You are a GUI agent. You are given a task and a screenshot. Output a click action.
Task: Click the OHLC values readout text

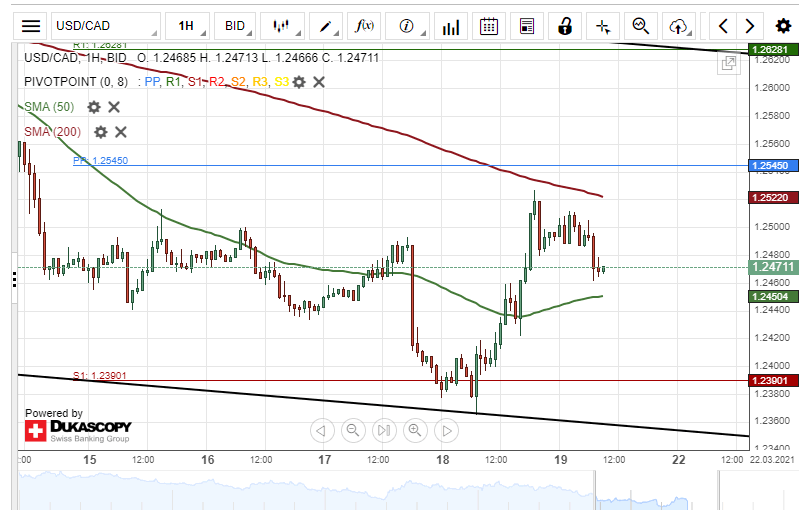[258, 58]
